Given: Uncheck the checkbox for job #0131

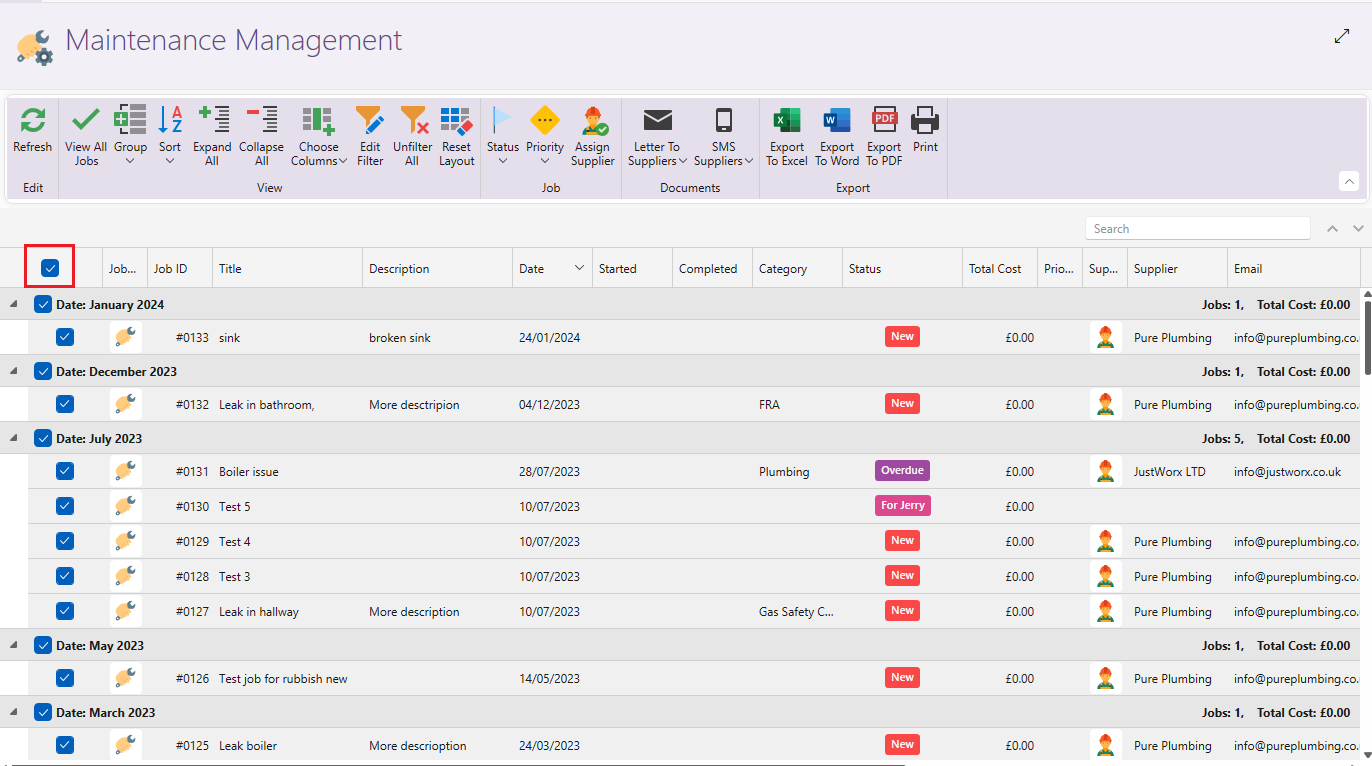Looking at the screenshot, I should coord(65,471).
